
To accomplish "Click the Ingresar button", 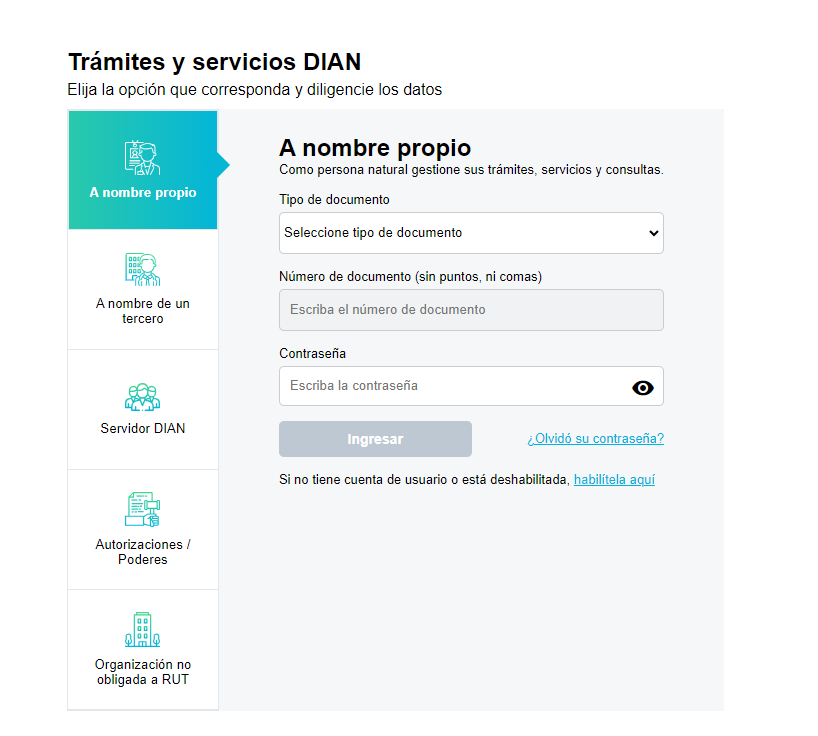I will tap(375, 439).
